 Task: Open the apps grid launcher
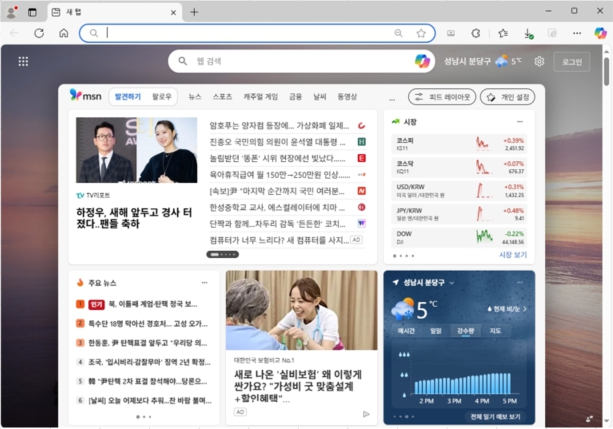(x=23, y=61)
